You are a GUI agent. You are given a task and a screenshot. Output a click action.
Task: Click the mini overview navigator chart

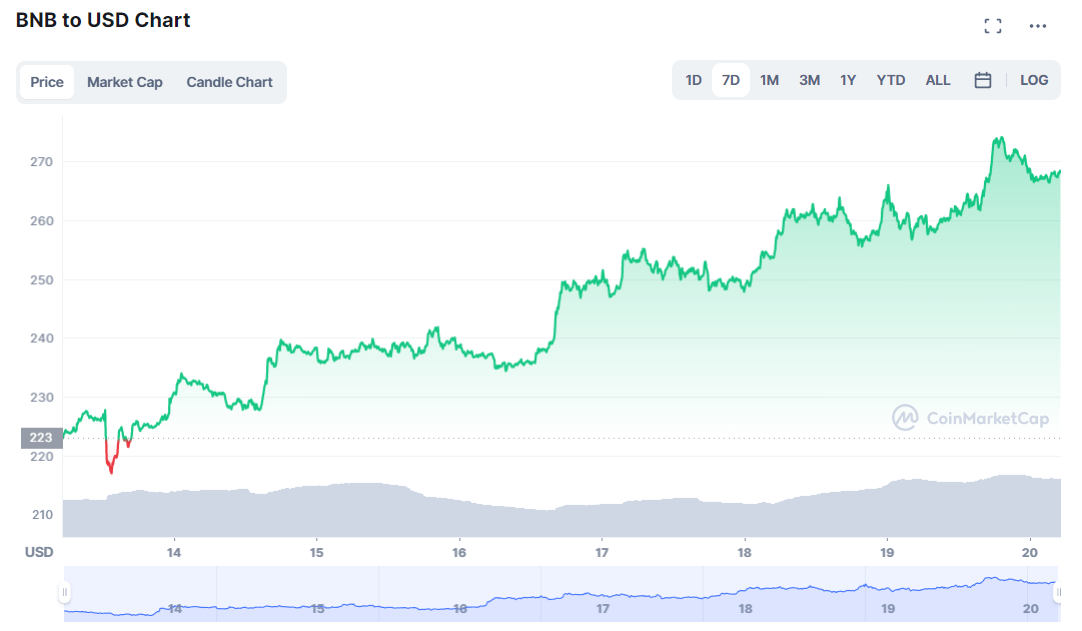click(561, 593)
